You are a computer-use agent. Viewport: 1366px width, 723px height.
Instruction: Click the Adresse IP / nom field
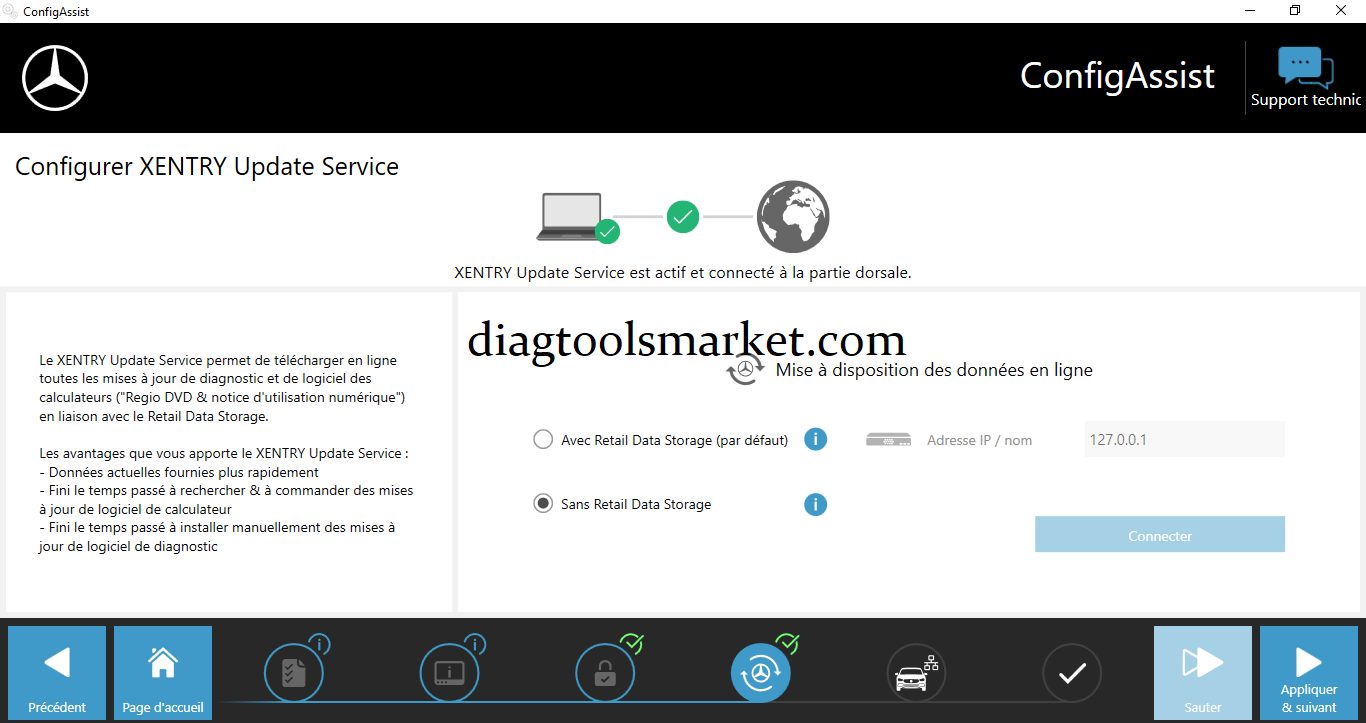click(1184, 439)
